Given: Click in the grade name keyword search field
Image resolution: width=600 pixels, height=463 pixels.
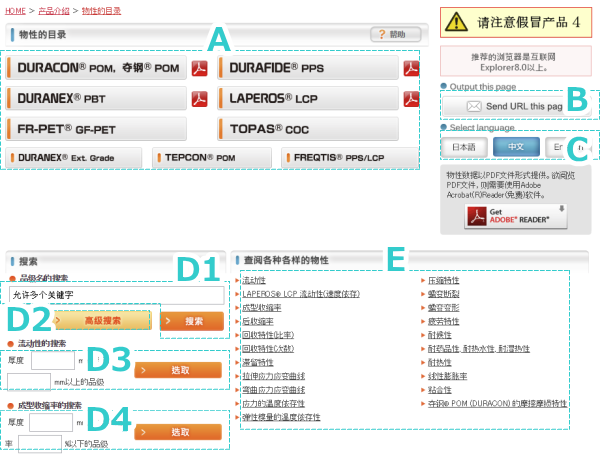Looking at the screenshot, I should 117,295.
